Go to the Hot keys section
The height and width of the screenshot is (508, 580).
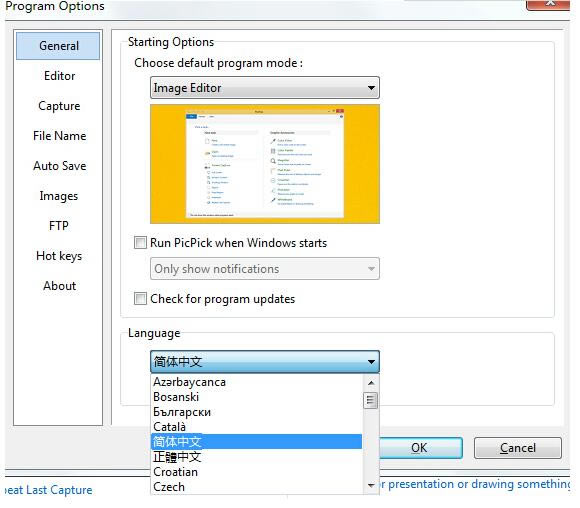point(59,256)
